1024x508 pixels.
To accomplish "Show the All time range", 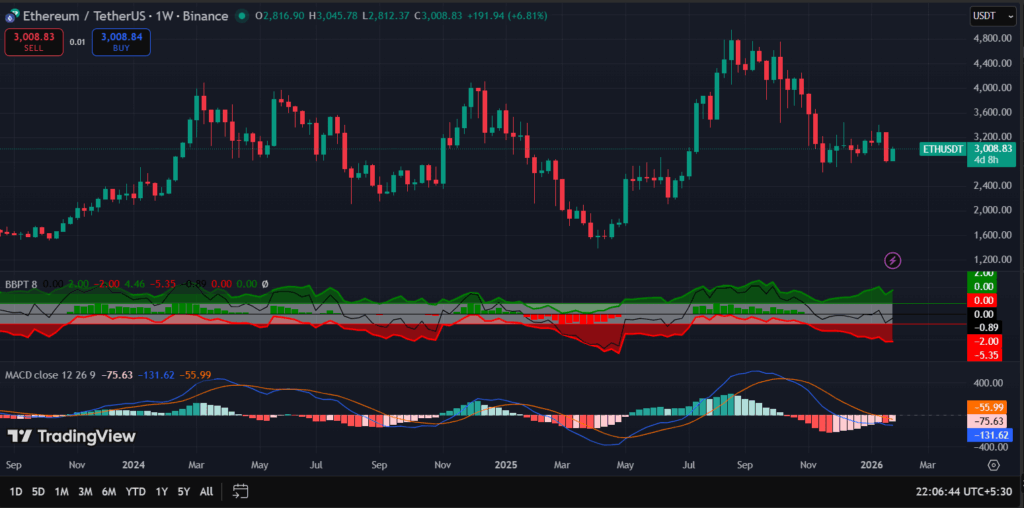I will 206,491.
